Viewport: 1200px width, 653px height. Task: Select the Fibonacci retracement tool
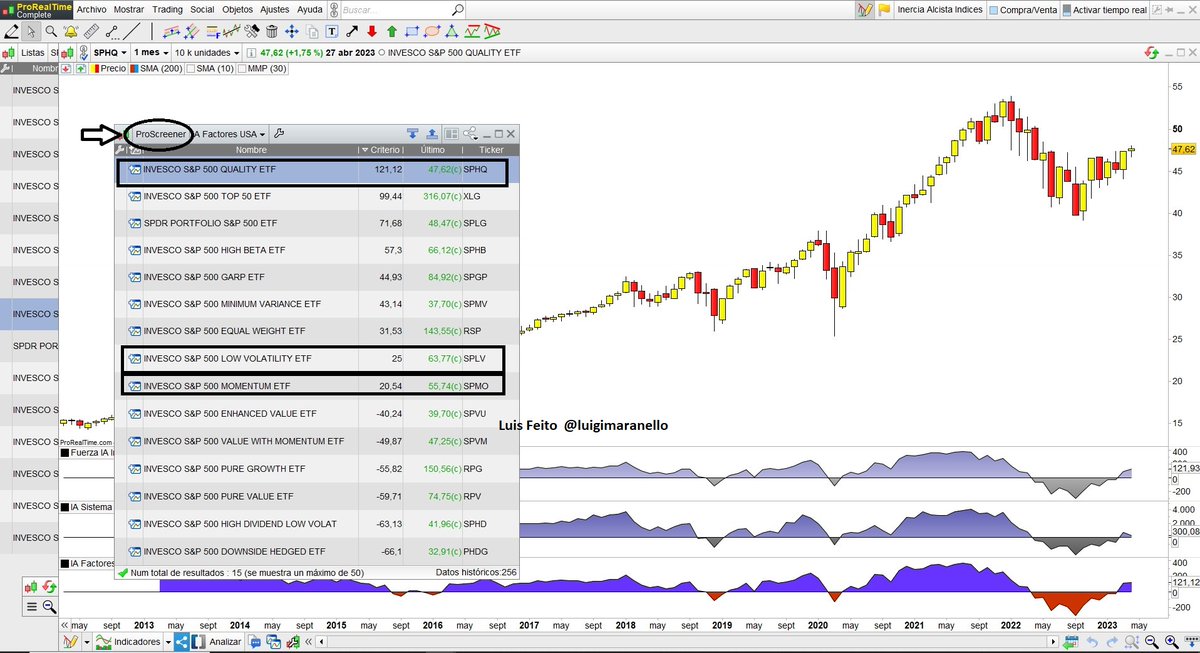(x=214, y=32)
